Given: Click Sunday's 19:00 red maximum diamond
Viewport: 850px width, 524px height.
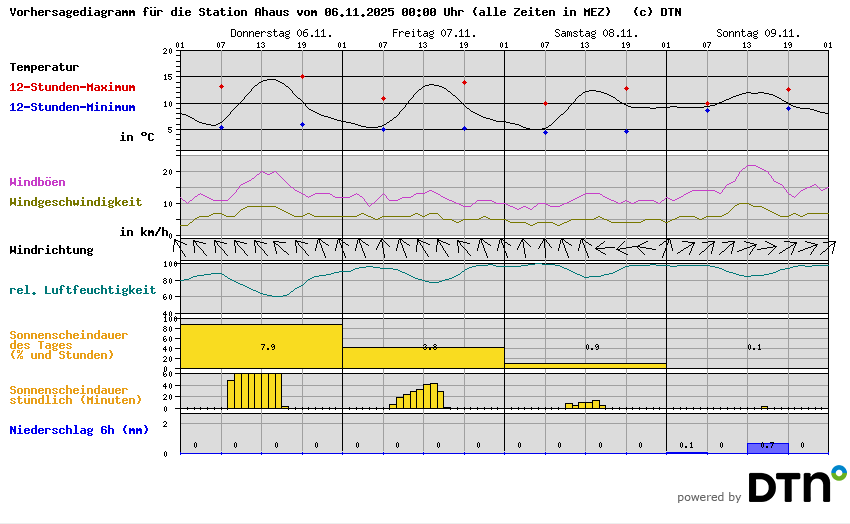Looking at the screenshot, I should pos(788,90).
